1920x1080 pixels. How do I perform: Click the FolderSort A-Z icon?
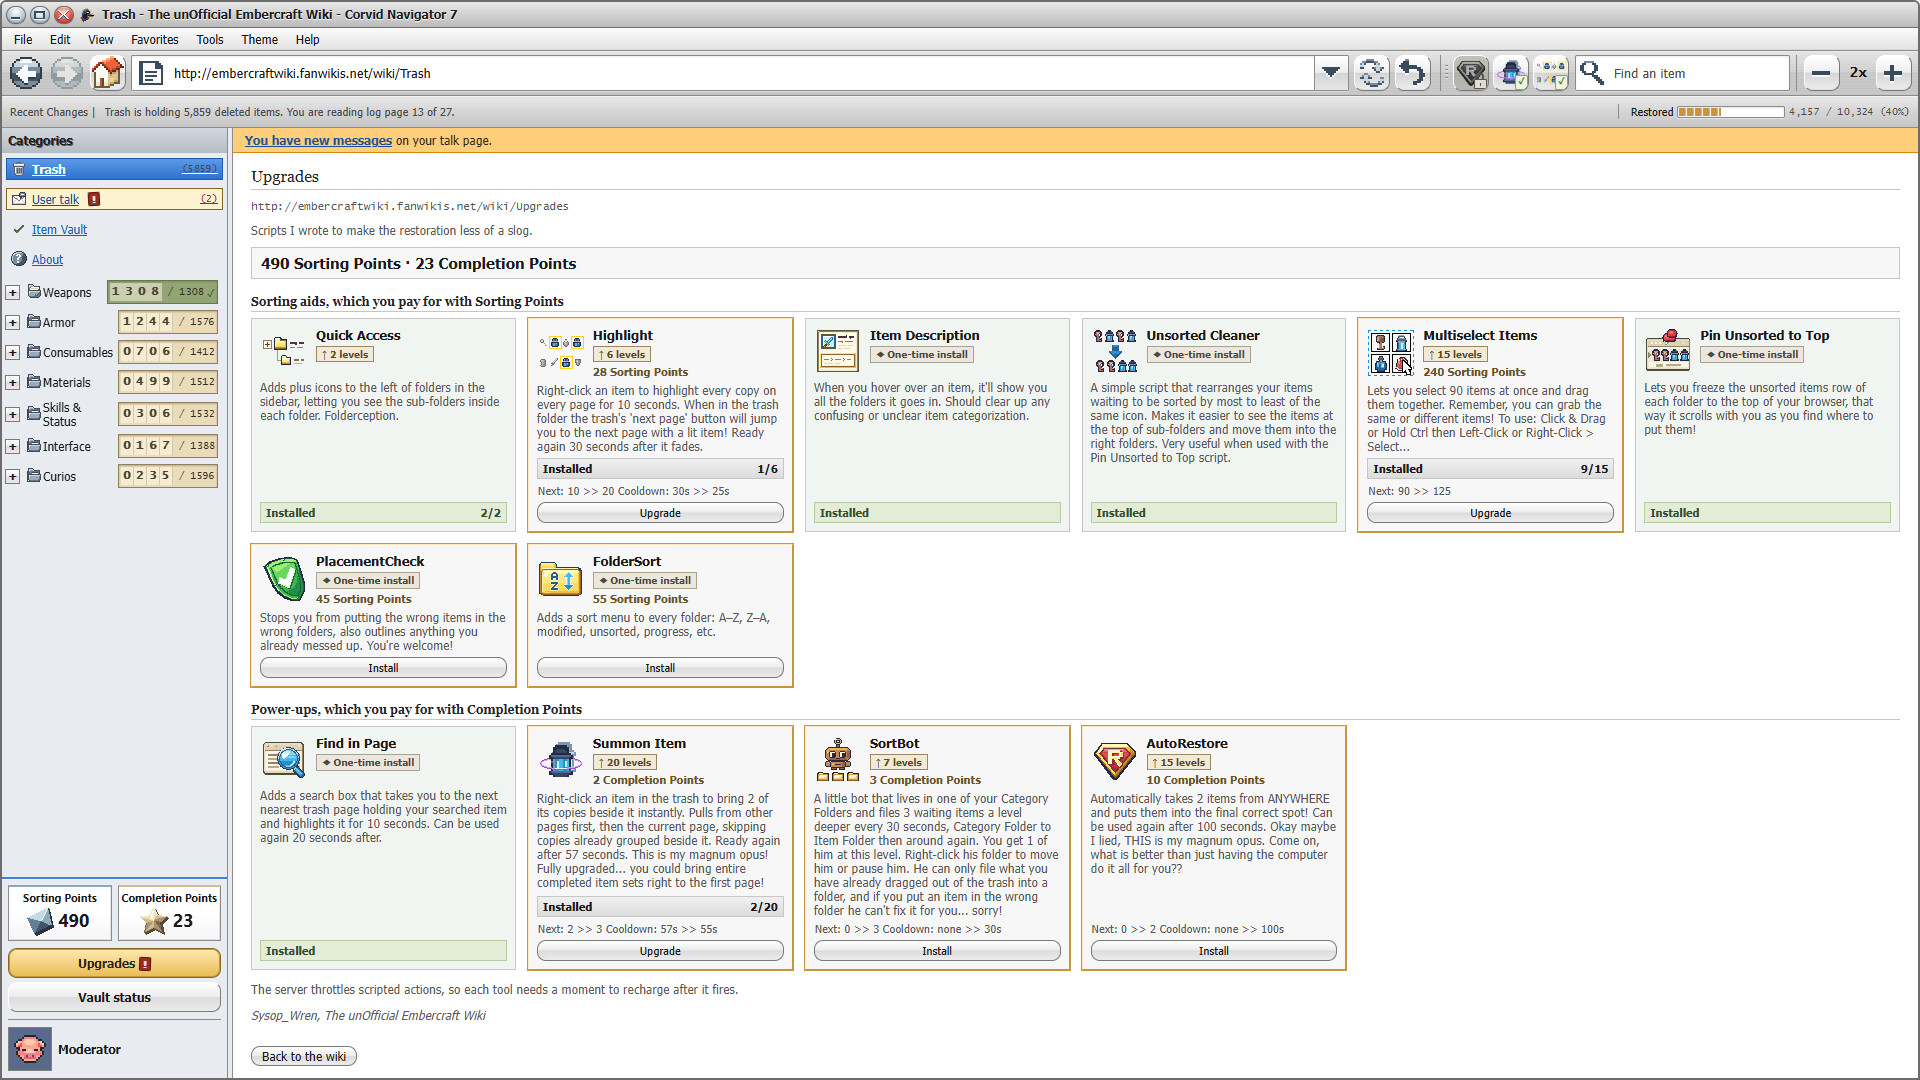[561, 578]
